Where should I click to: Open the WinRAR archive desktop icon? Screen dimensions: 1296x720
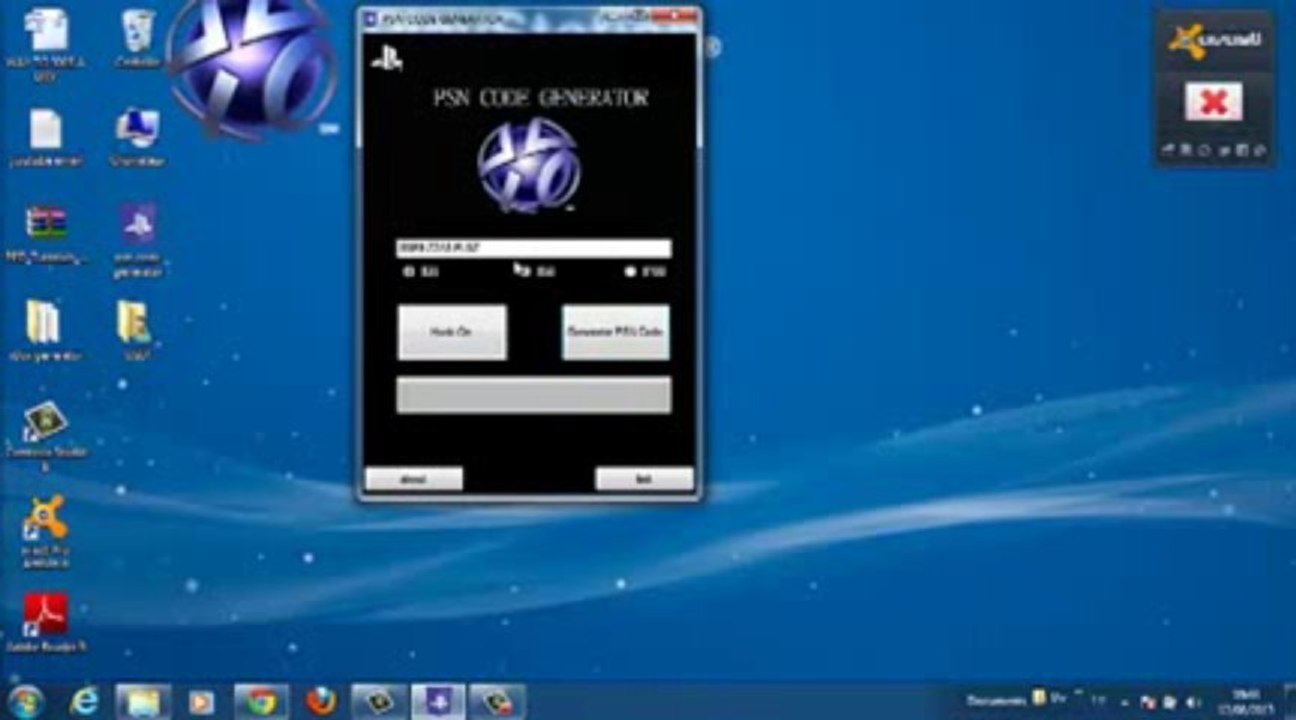[x=45, y=234]
